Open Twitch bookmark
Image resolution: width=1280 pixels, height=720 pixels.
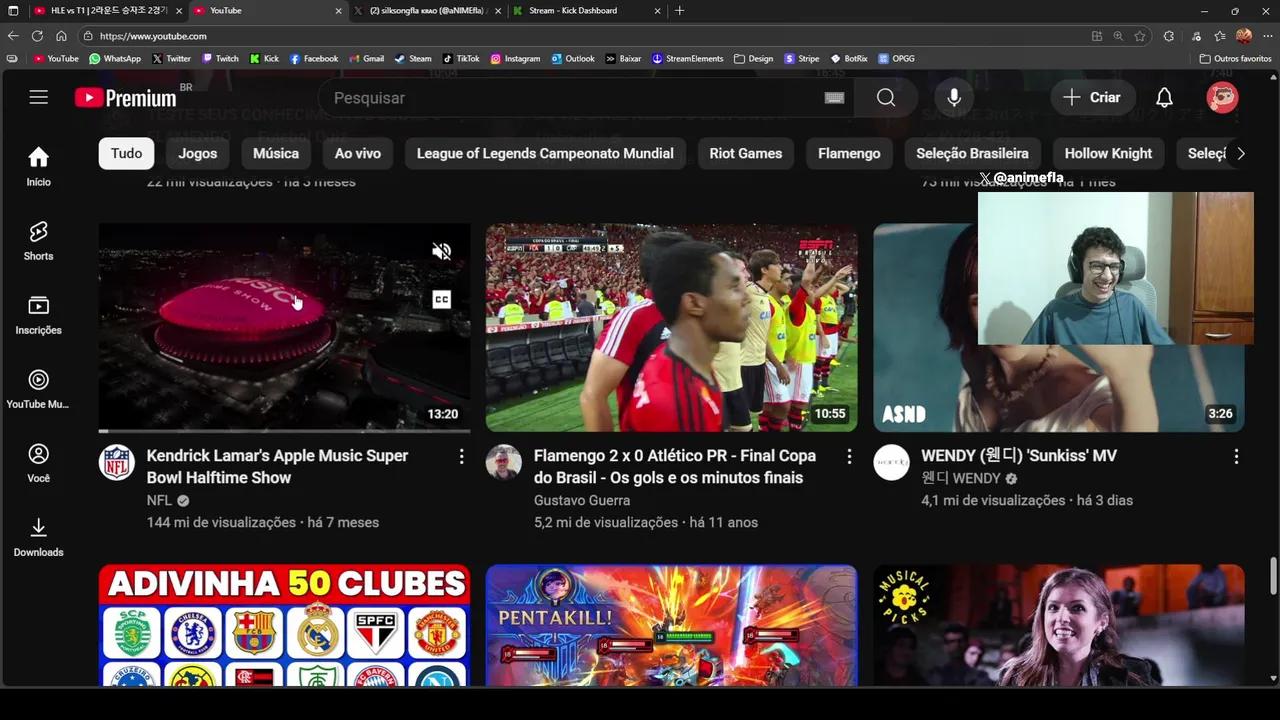point(220,58)
